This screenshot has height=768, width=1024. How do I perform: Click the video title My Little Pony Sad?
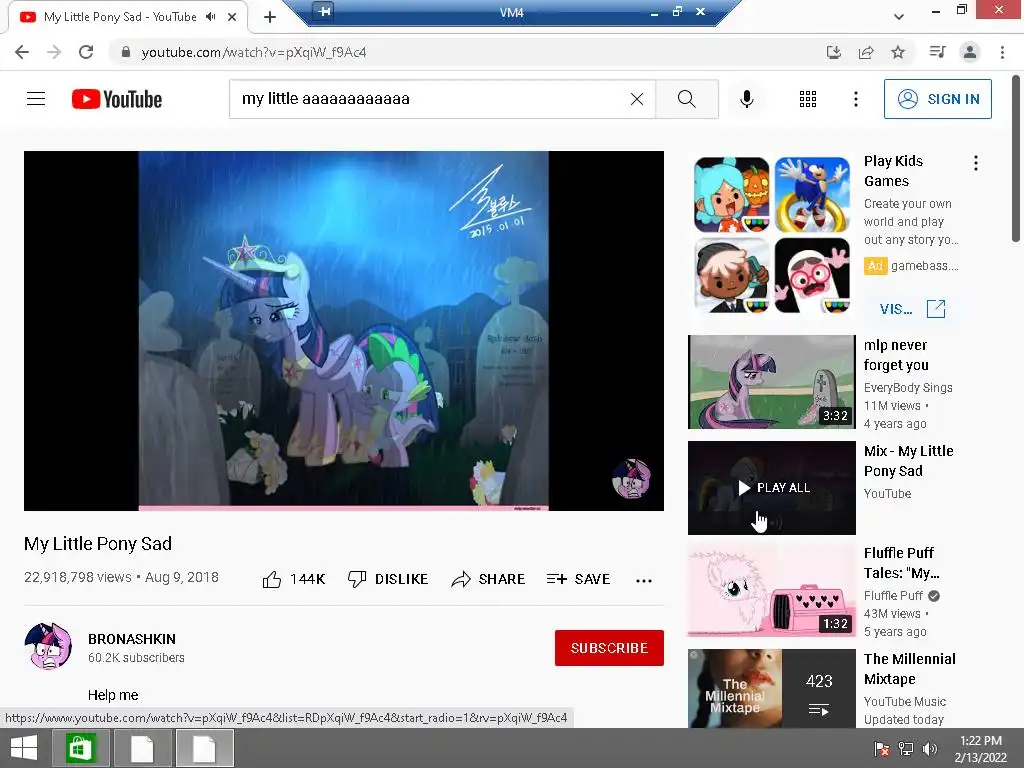pyautogui.click(x=98, y=543)
